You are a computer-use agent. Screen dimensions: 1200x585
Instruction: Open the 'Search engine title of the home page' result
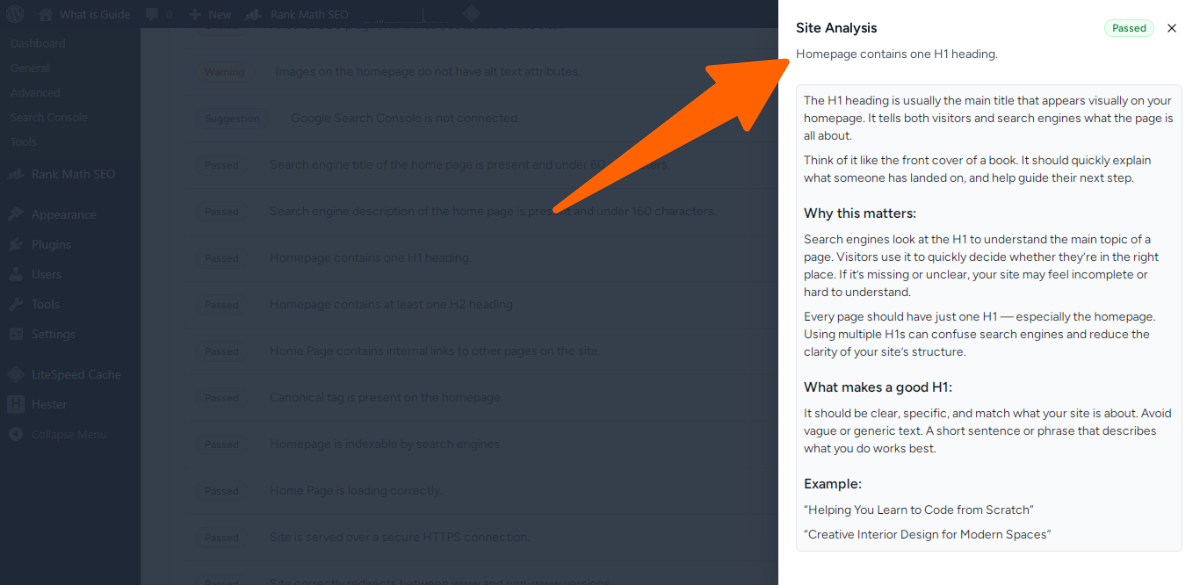[x=470, y=165]
